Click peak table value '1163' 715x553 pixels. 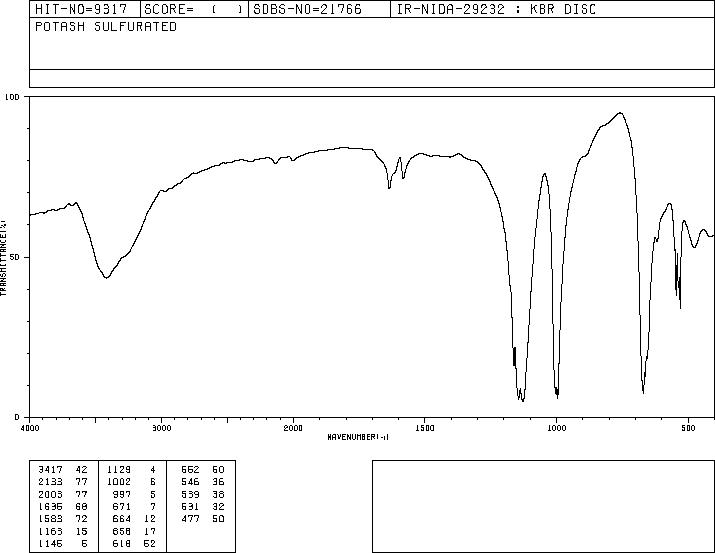(x=50, y=531)
